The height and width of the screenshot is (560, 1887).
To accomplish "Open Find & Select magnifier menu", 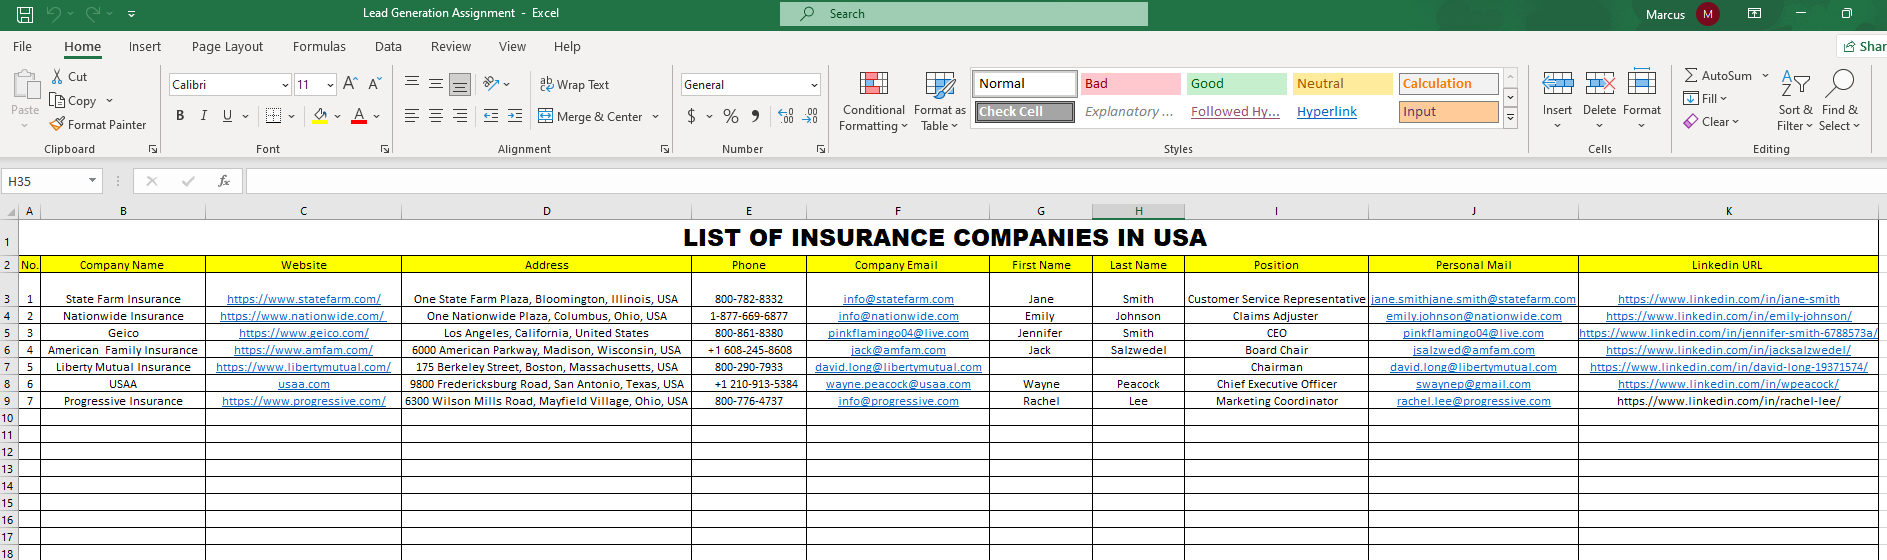I will 1840,101.
